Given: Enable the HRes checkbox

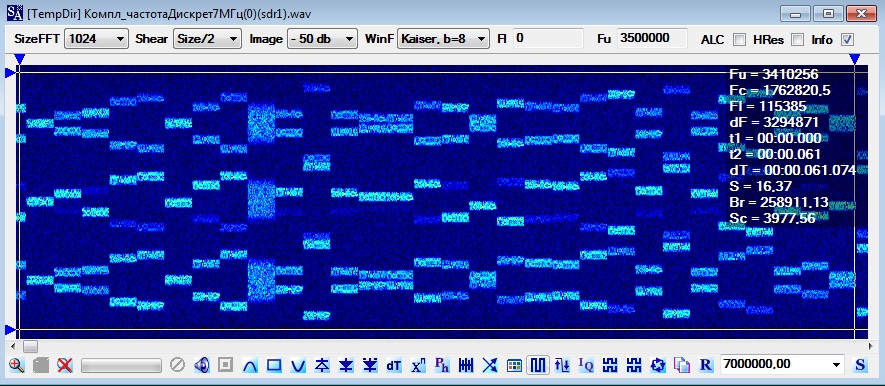Looking at the screenshot, I should [x=797, y=40].
